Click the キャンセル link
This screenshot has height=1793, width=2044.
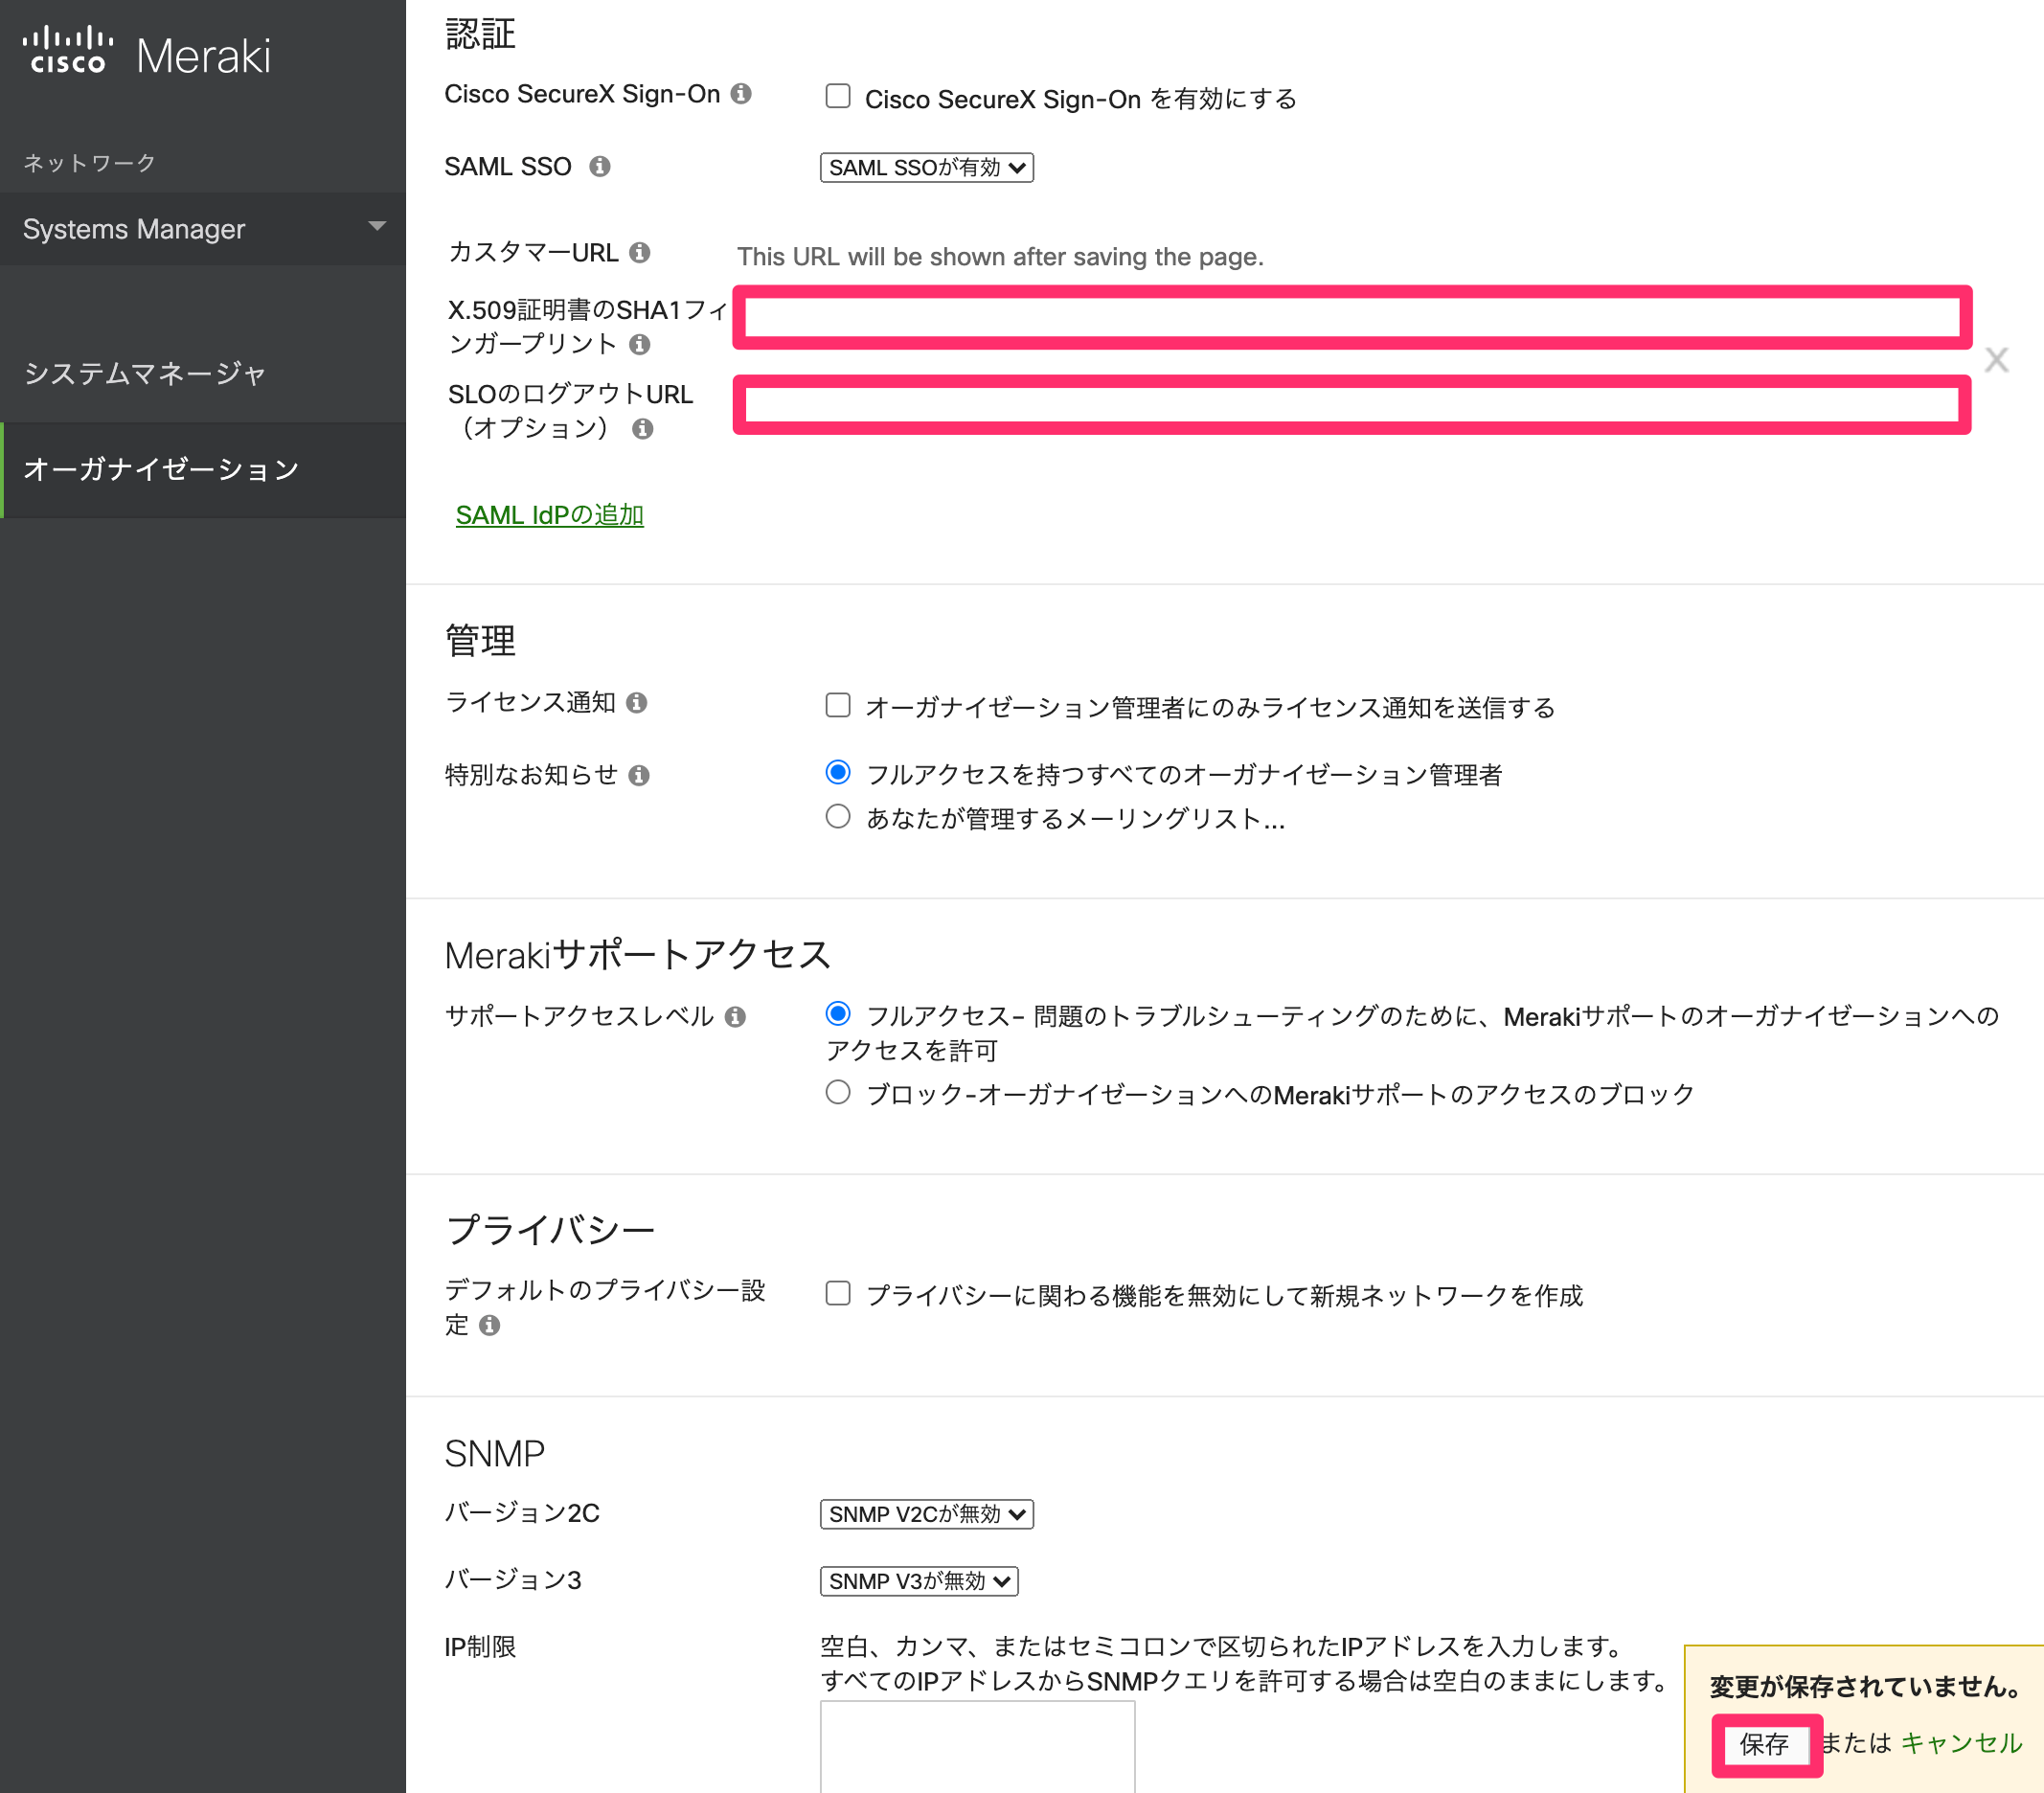click(x=1962, y=1744)
